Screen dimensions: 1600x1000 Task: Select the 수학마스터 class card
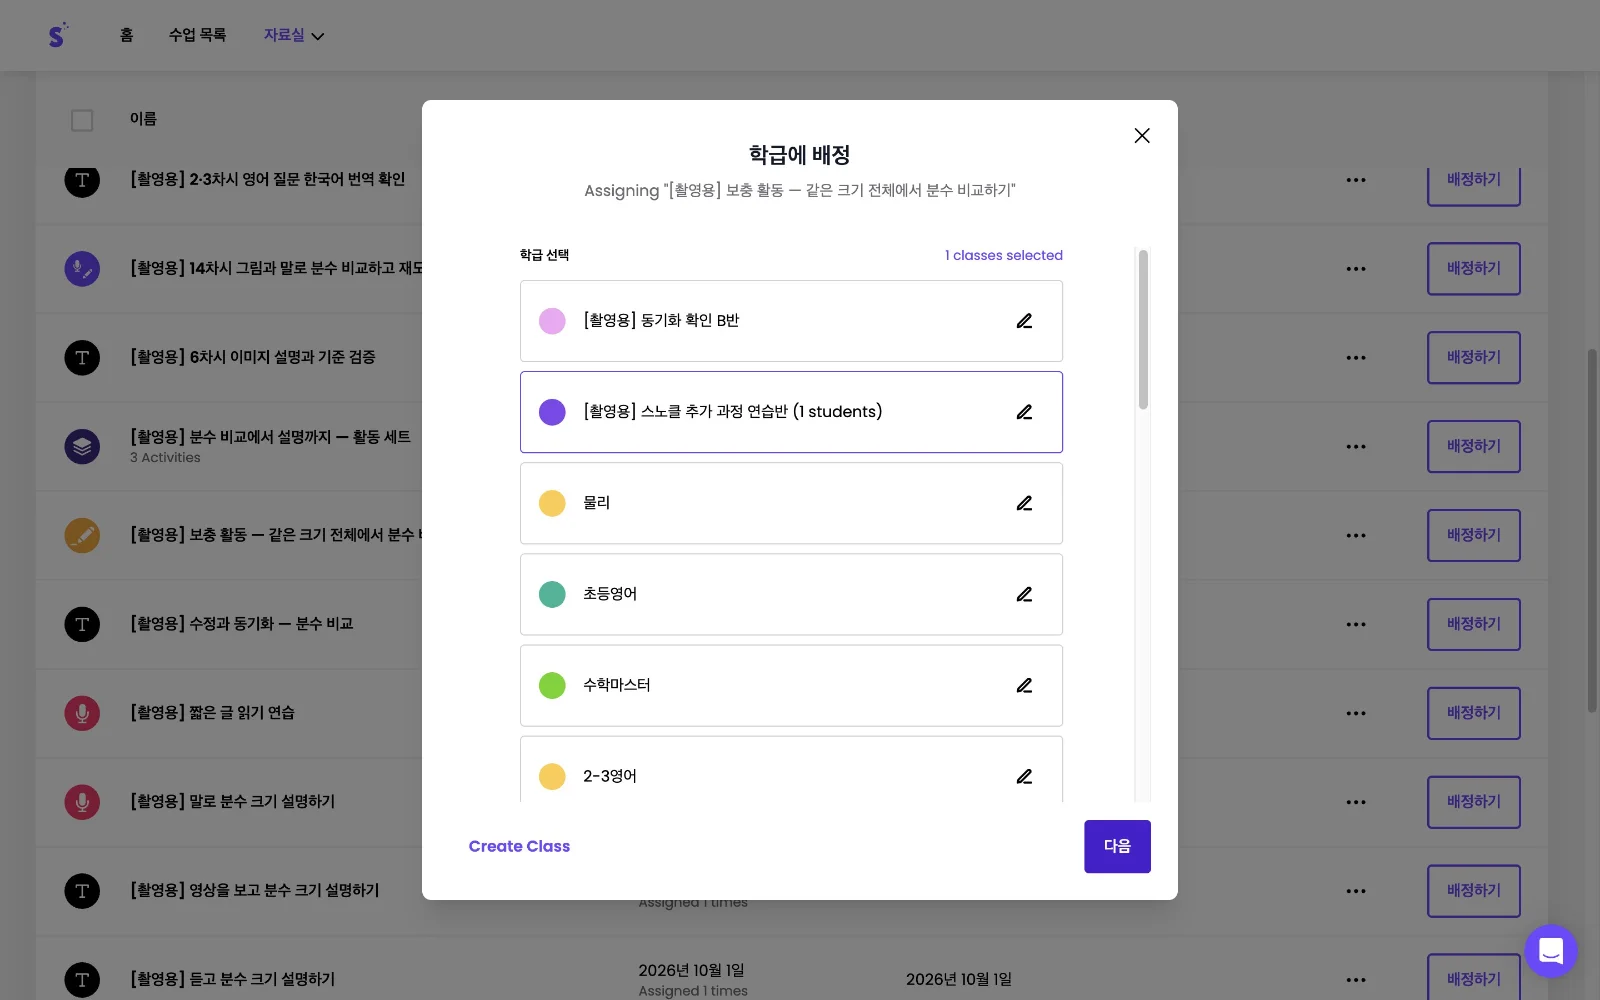791,685
